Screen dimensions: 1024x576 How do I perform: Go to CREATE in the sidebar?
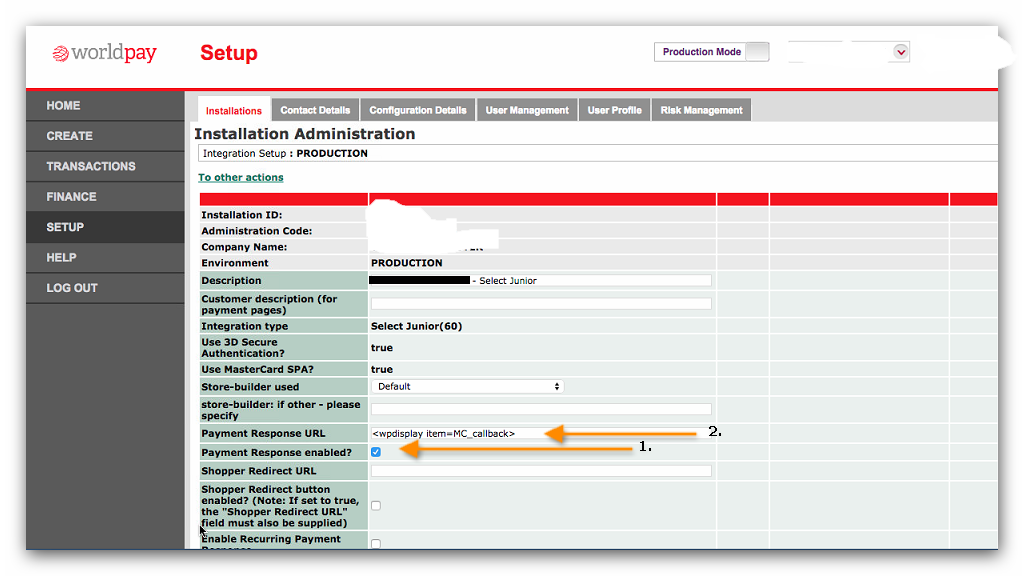105,136
